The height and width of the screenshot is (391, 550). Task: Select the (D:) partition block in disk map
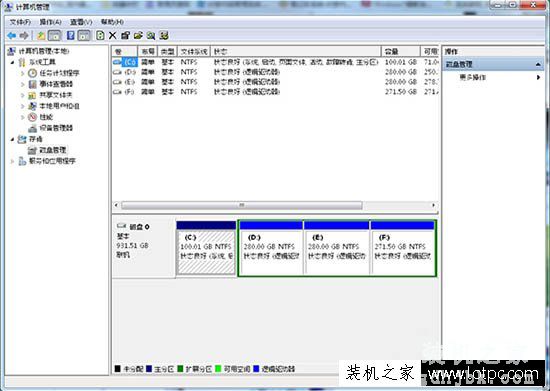click(271, 248)
